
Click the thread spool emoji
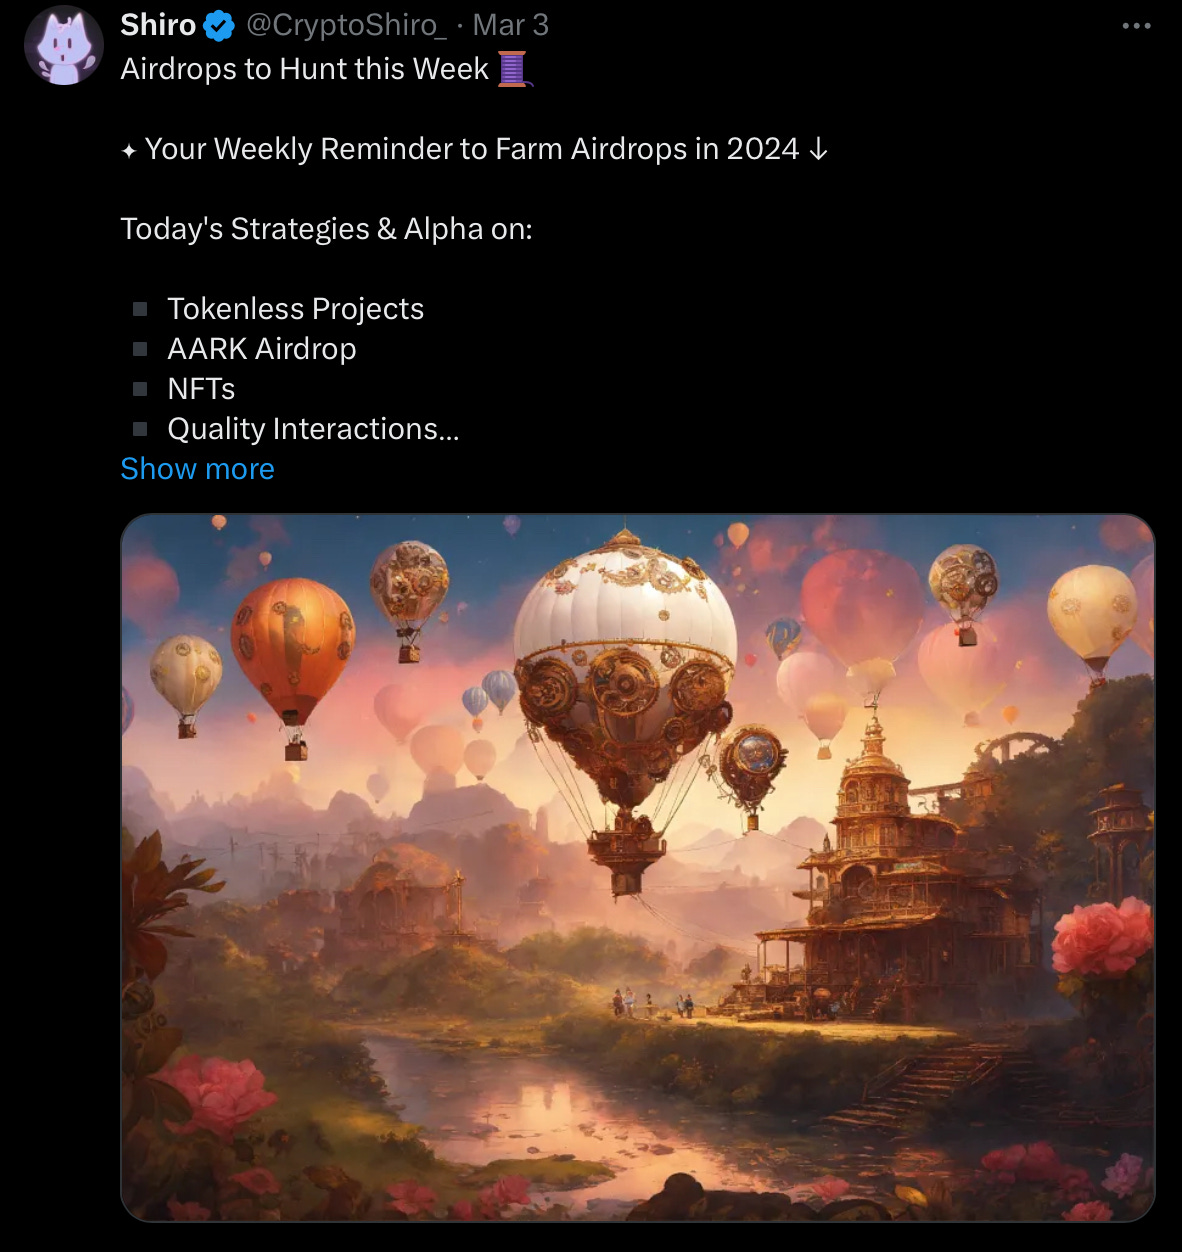pyautogui.click(x=513, y=69)
